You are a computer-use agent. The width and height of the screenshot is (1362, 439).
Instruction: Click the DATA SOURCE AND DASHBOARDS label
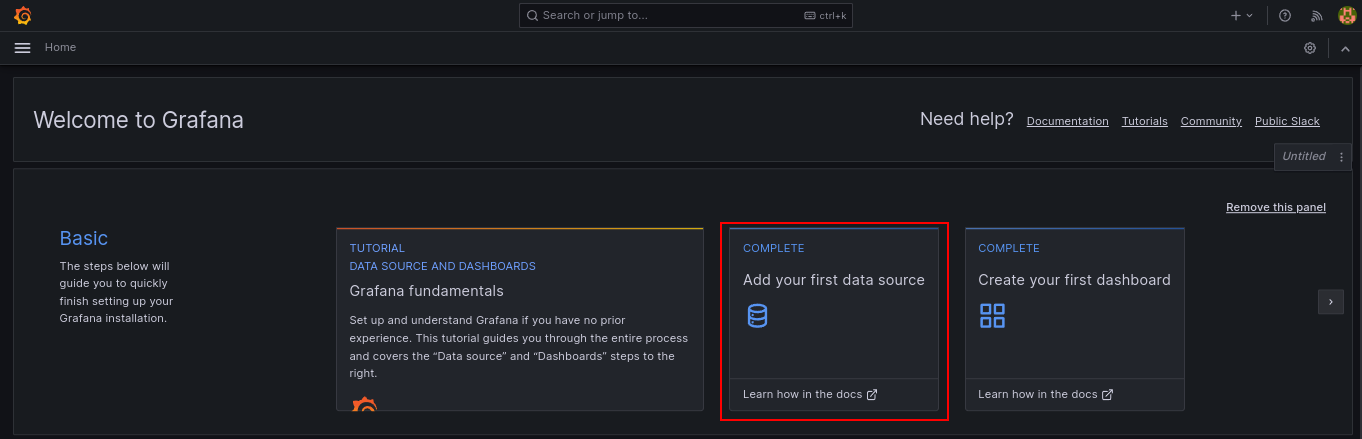click(x=443, y=266)
